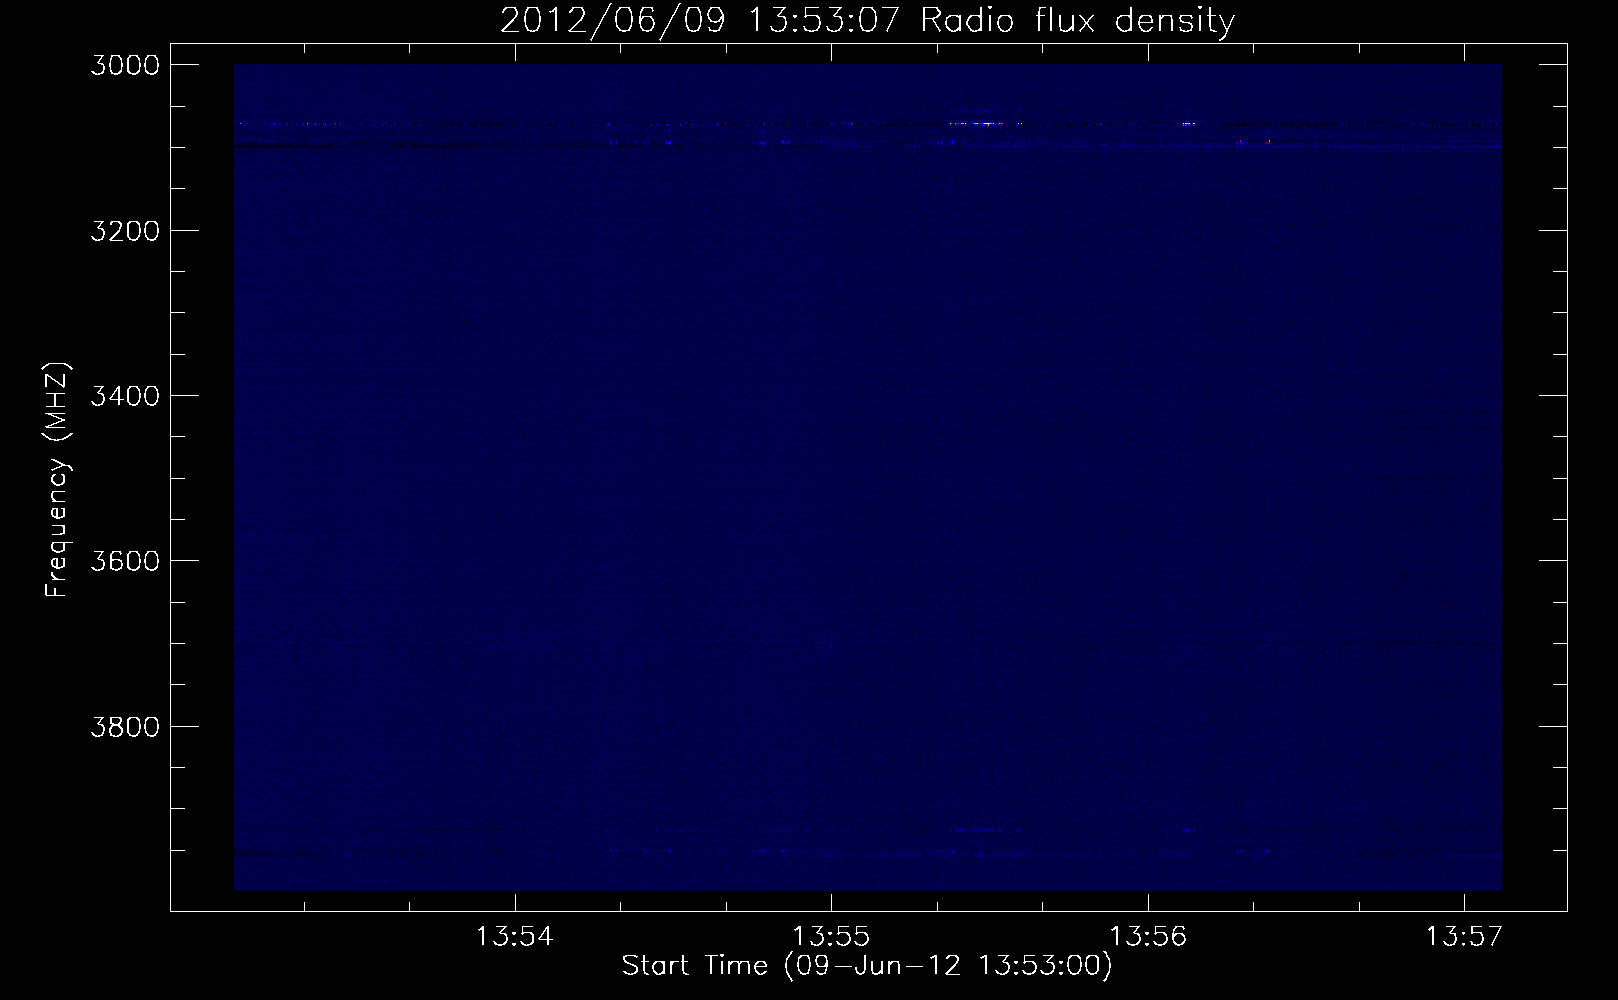Image resolution: width=1618 pixels, height=1000 pixels.
Task: Click the "Frequency (MHZ)" axis label
Action: 56,477
